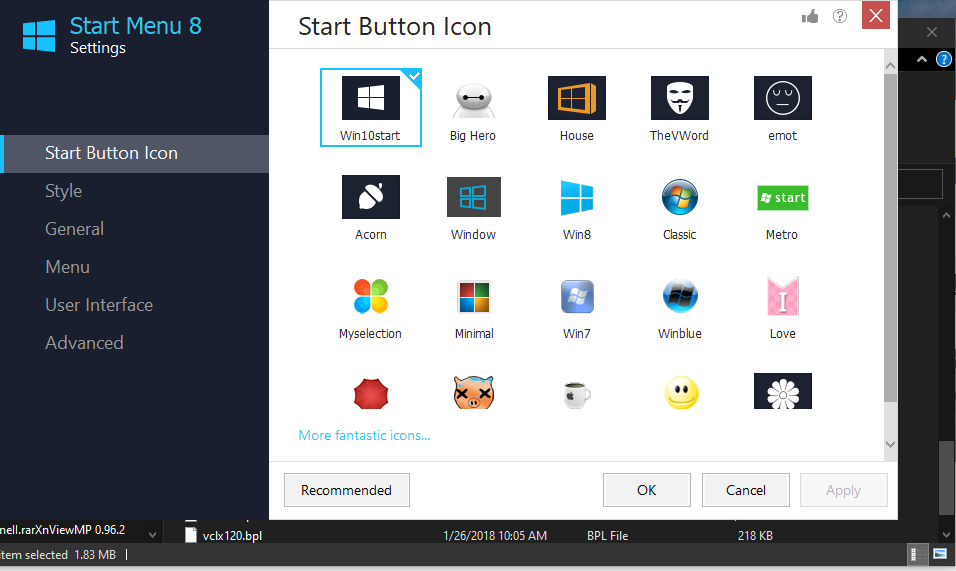This screenshot has height=571, width=956.
Task: Go to the Menu settings section
Action: click(x=68, y=267)
